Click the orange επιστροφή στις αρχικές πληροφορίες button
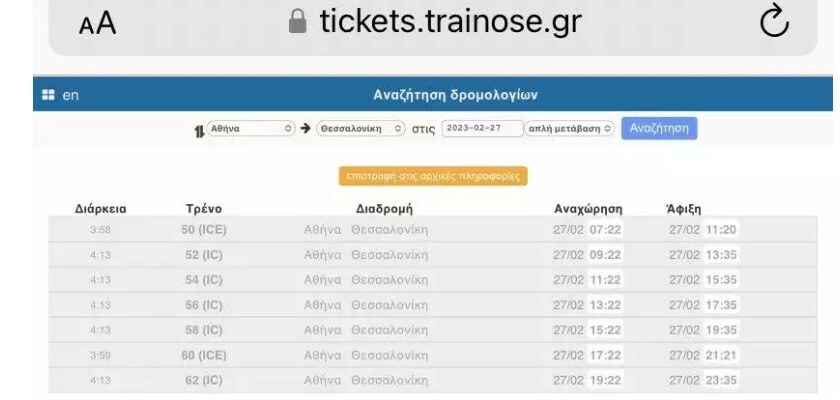 [x=433, y=176]
